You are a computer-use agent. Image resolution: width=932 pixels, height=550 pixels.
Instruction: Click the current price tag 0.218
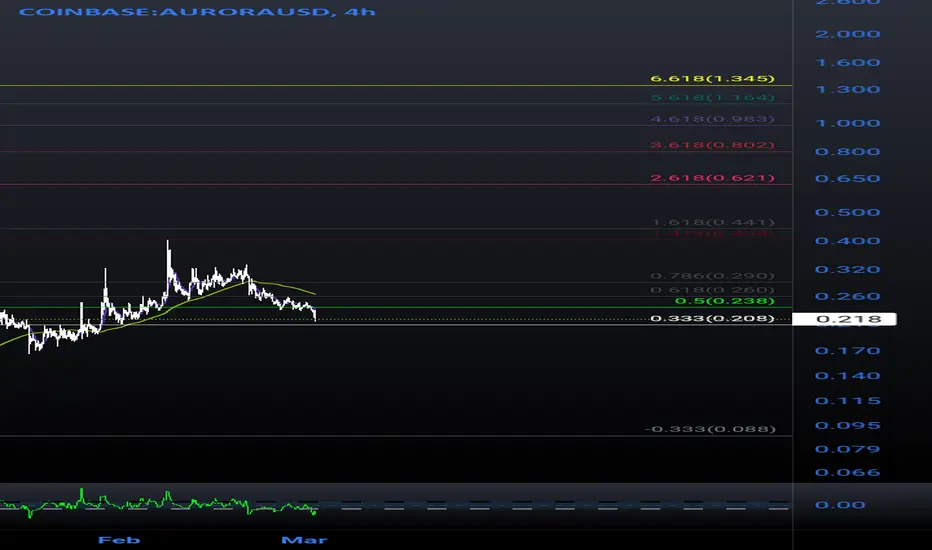[845, 319]
